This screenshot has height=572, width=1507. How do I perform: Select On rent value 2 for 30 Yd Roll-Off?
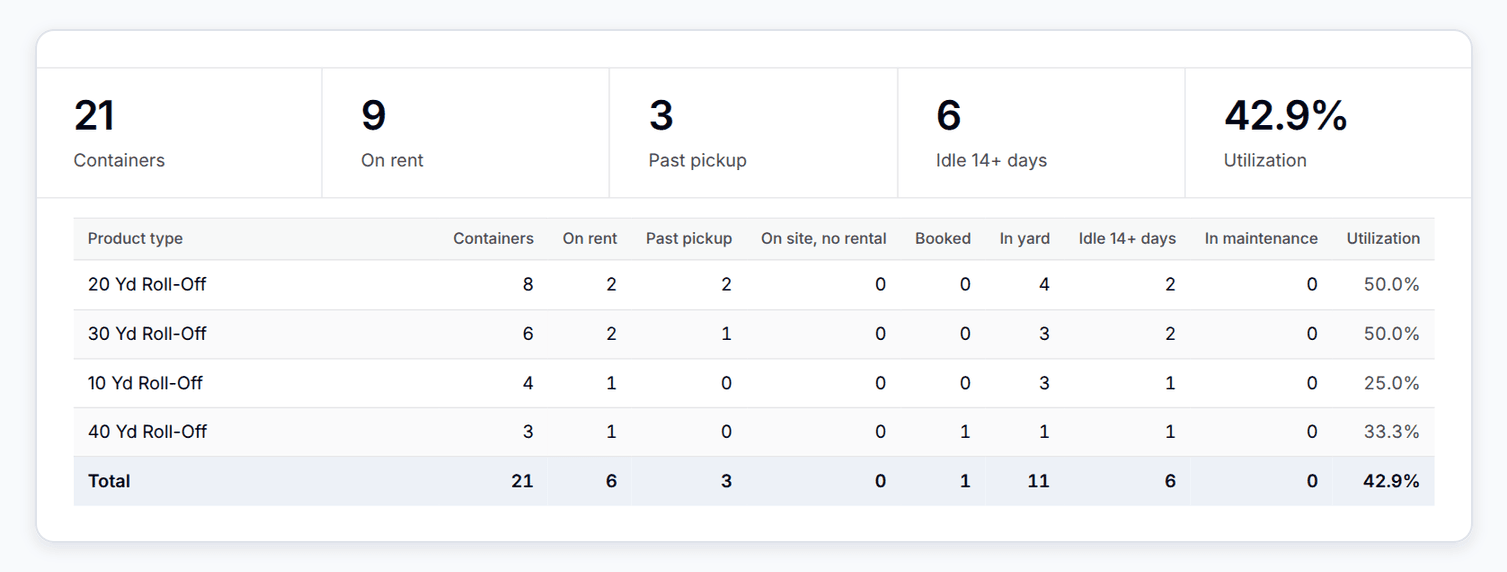[x=612, y=333]
